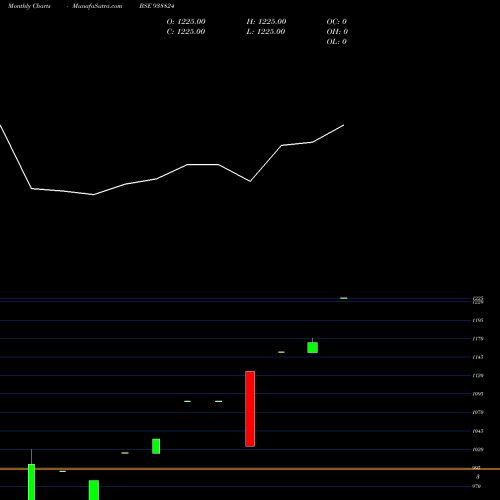Click the 1195 price axis label
500x500 pixels.
click(478, 320)
